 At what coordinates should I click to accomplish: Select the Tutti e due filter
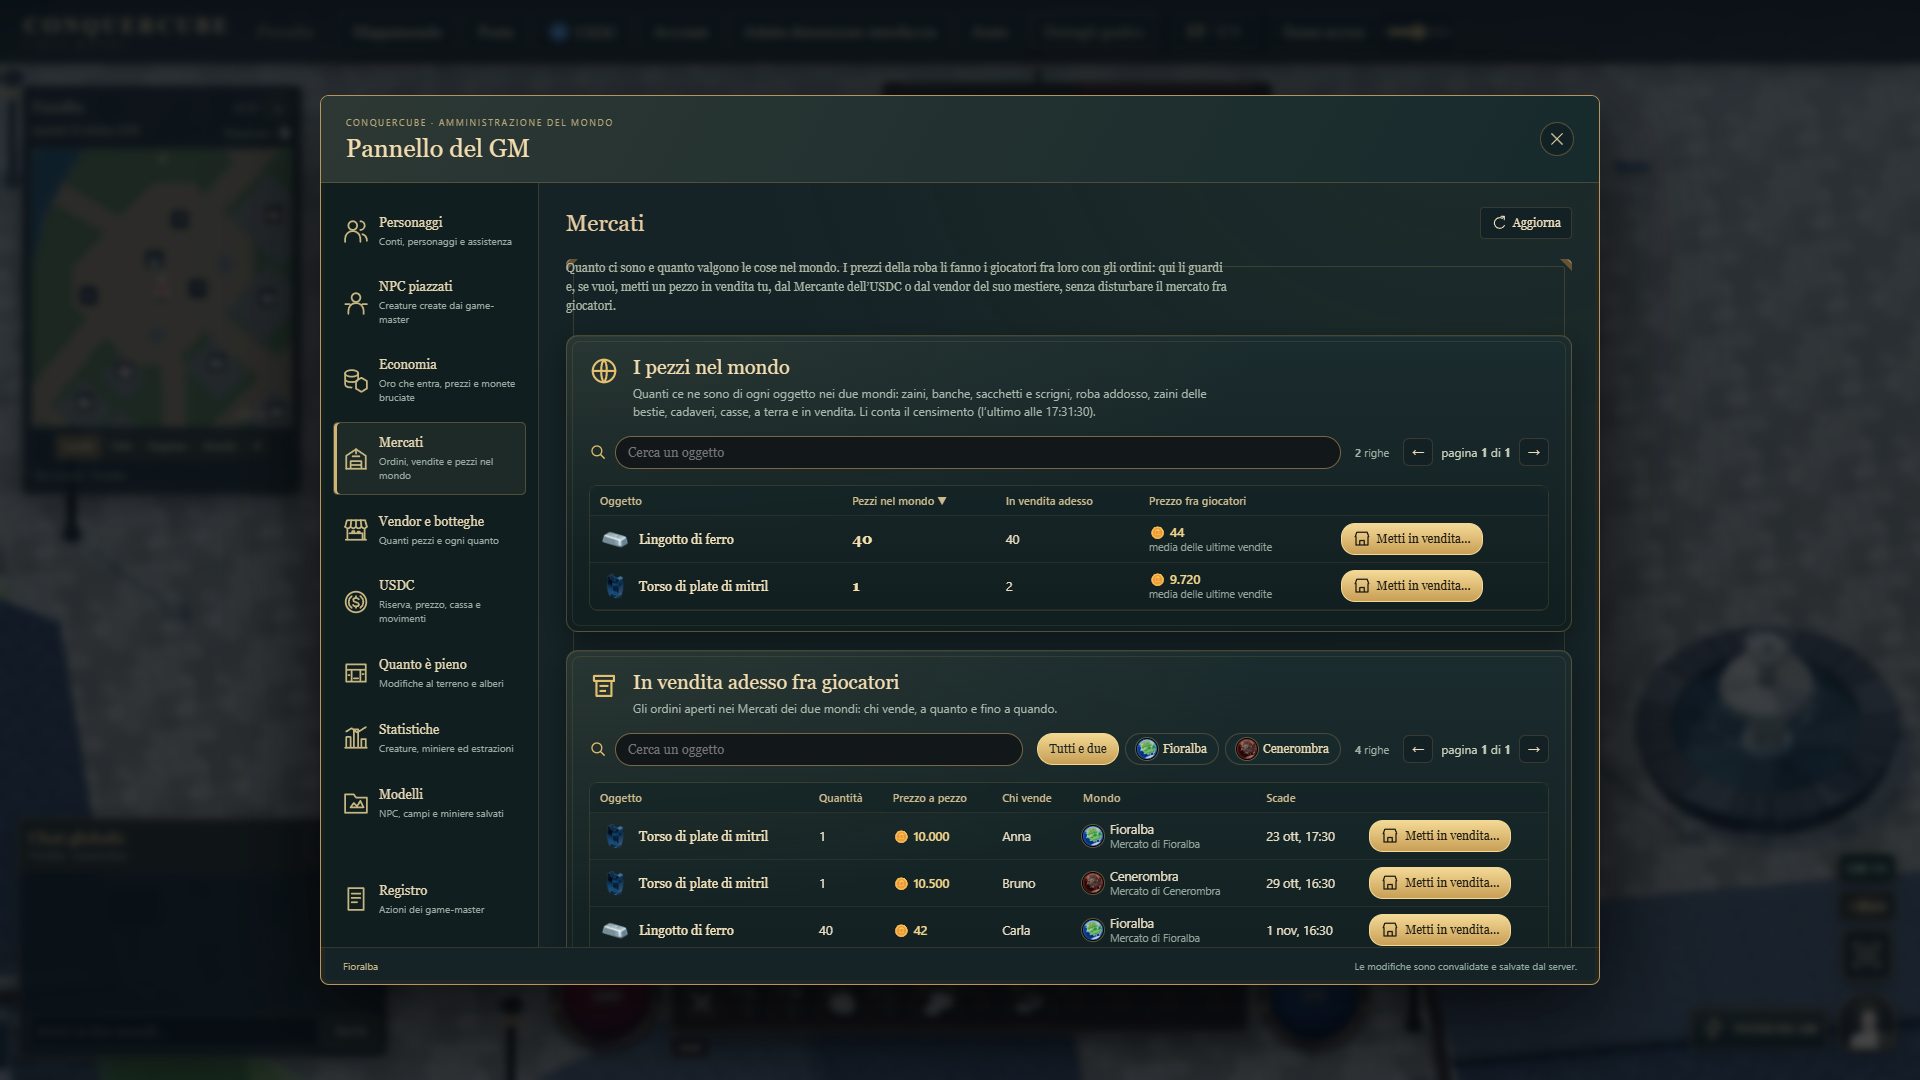tap(1077, 749)
